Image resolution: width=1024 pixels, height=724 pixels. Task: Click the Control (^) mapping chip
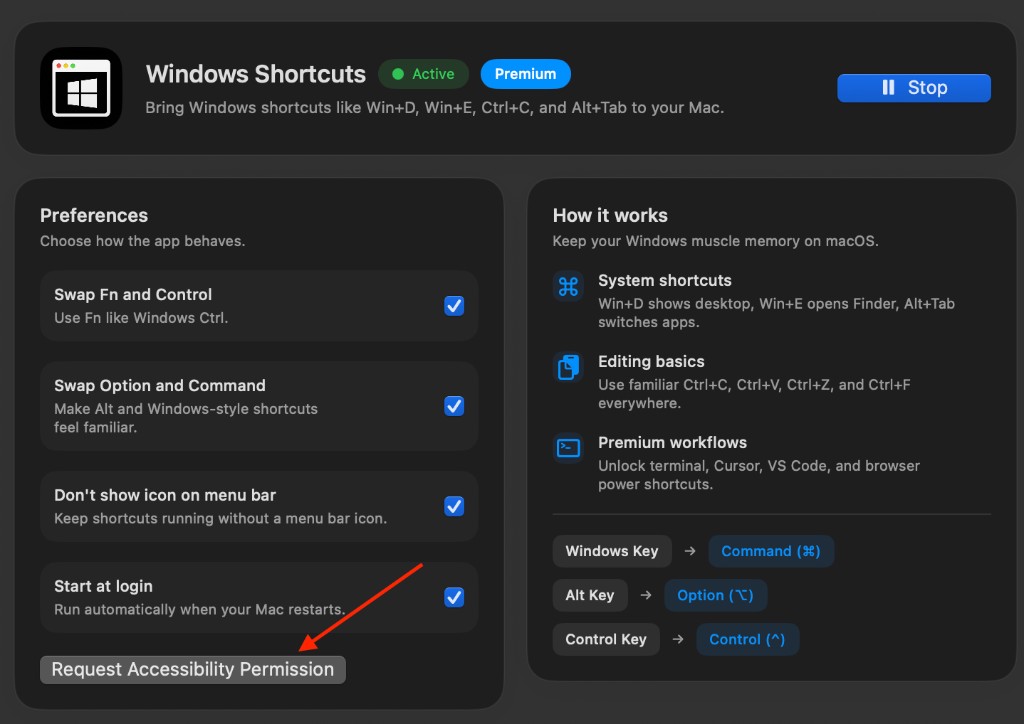point(747,639)
